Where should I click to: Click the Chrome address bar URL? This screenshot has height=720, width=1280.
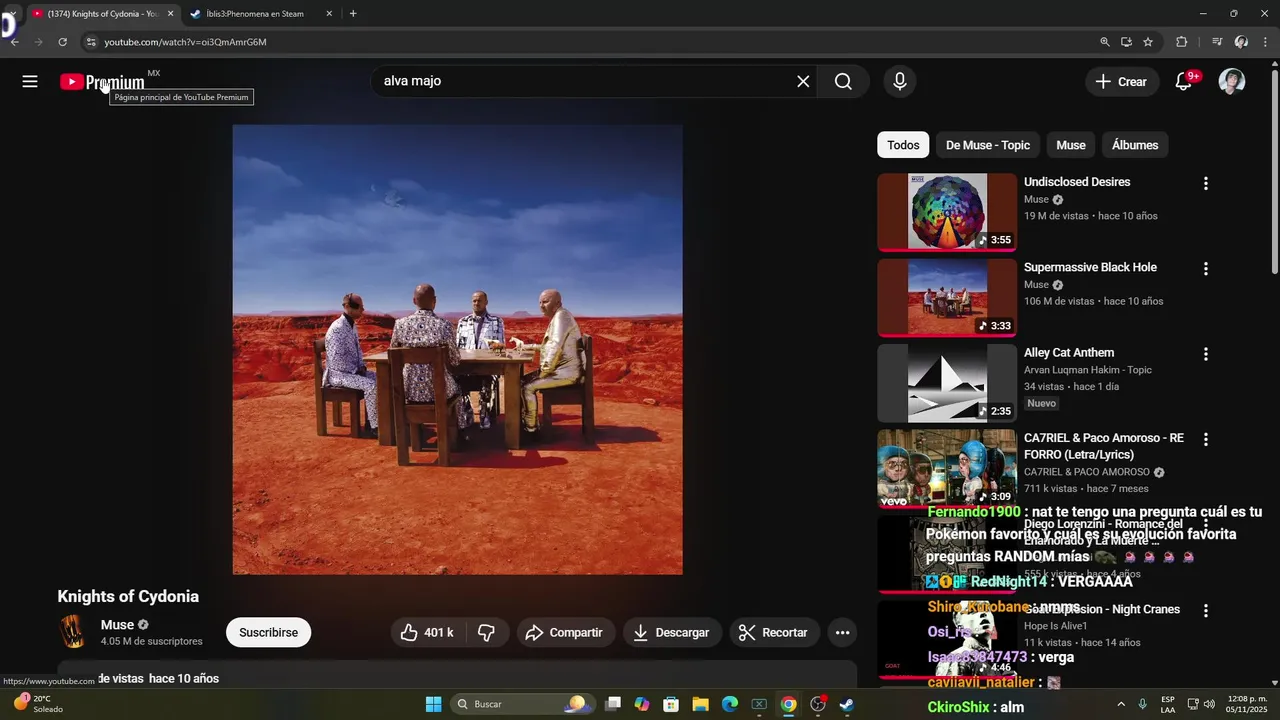click(x=185, y=42)
